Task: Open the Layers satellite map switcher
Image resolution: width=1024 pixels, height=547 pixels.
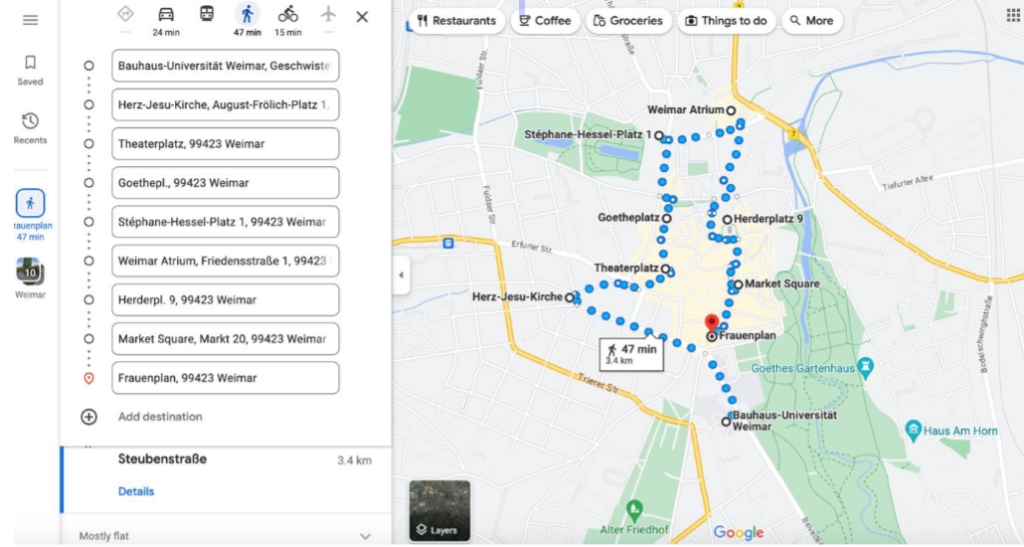Action: (440, 511)
